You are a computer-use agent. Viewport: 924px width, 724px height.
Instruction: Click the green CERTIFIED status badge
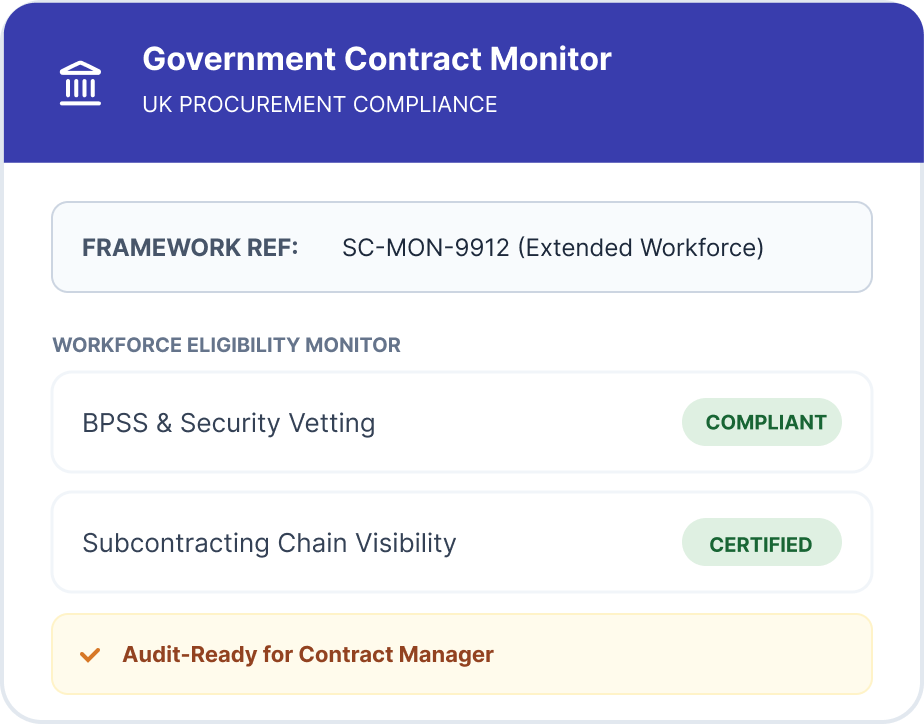[760, 544]
